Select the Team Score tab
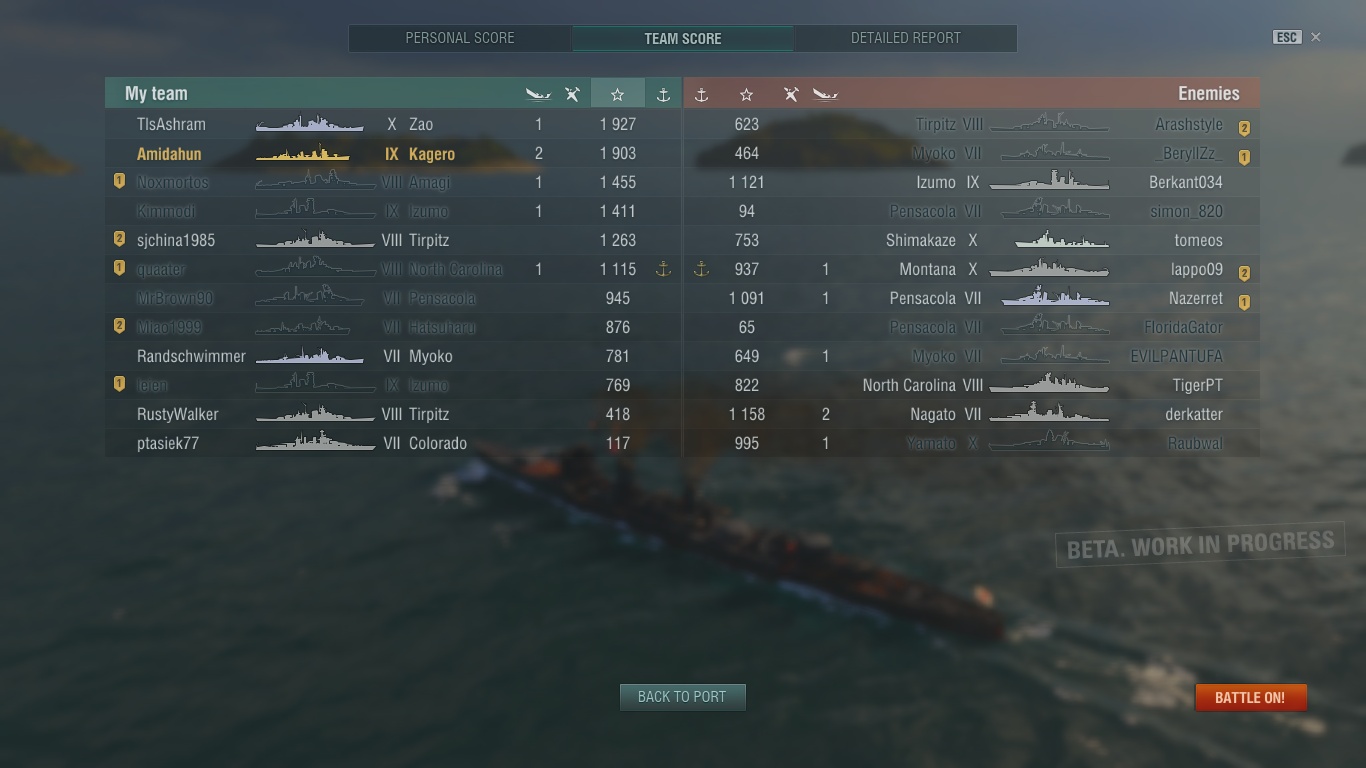 pos(683,38)
